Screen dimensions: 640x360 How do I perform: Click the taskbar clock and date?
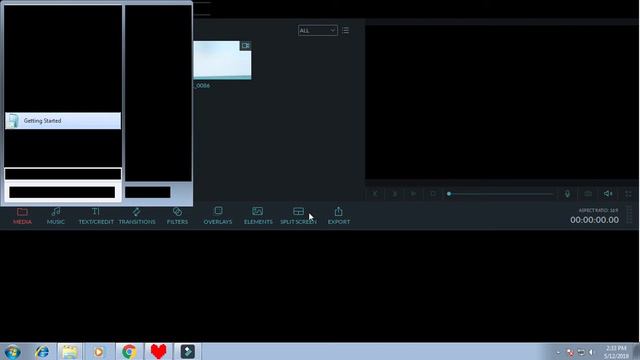point(616,352)
